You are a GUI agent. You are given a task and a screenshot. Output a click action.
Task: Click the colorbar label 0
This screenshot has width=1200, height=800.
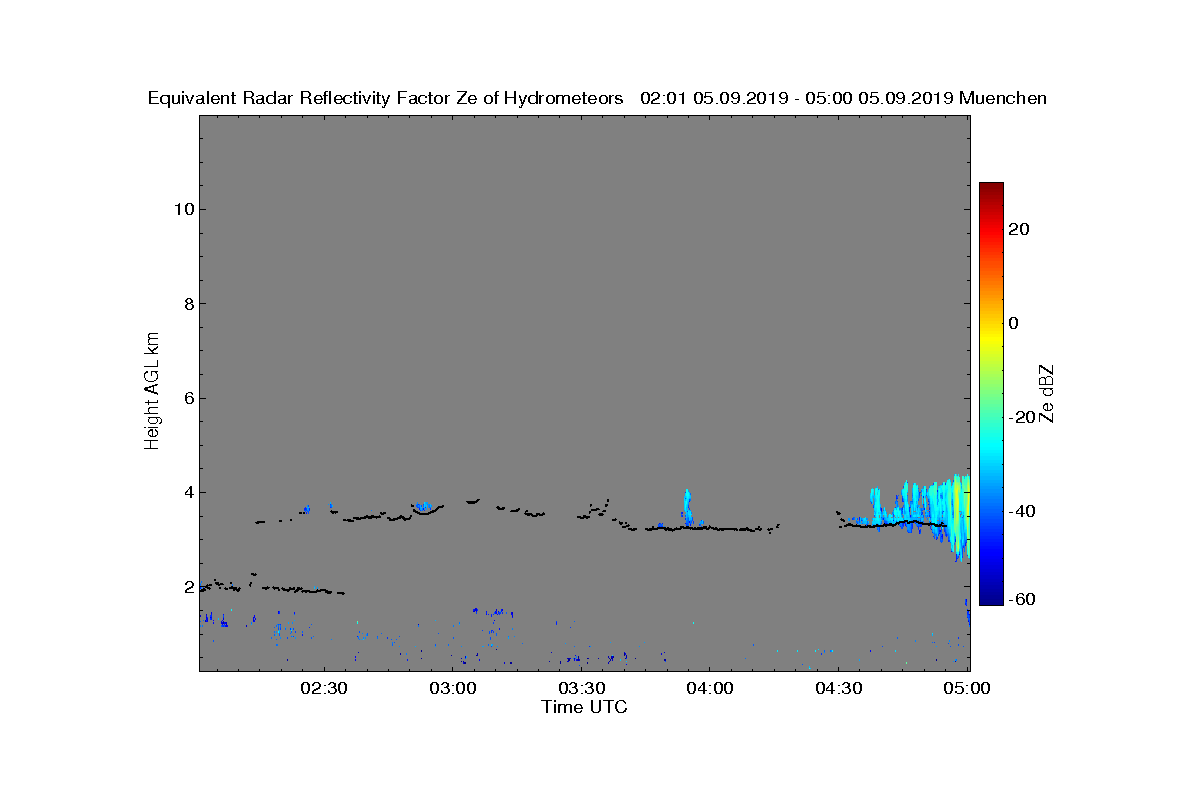coord(1014,323)
